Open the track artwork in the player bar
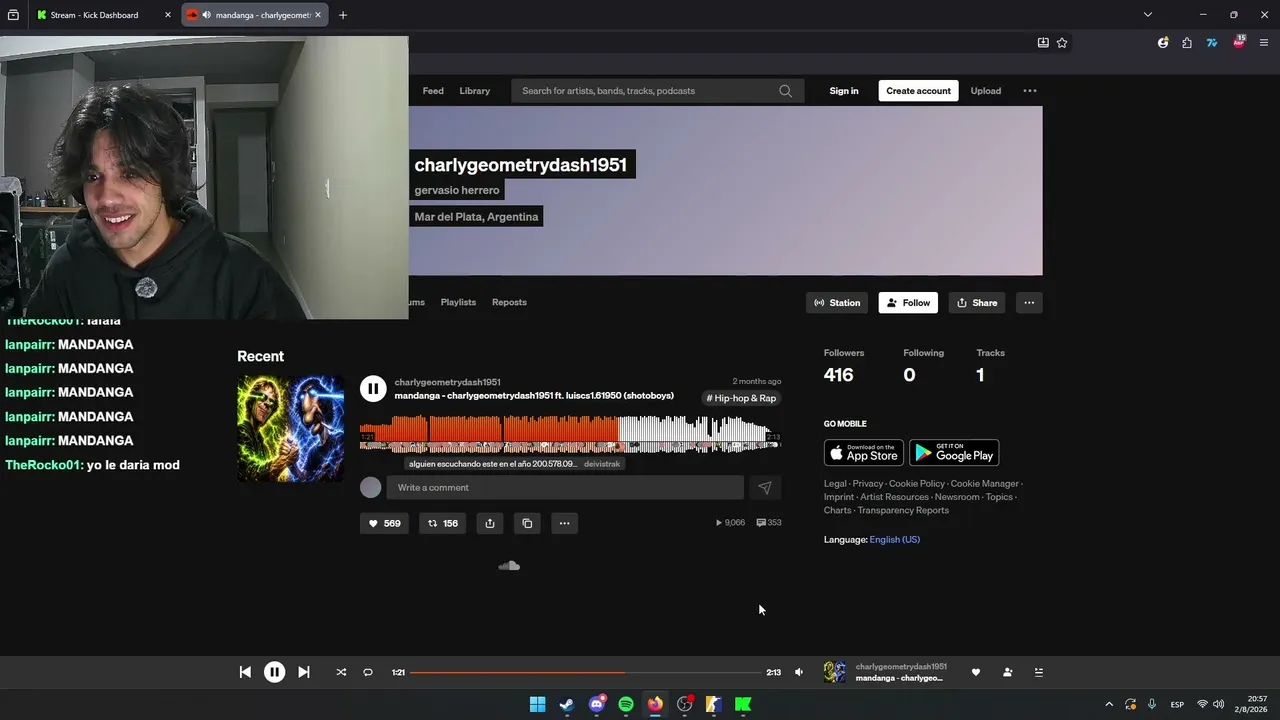The width and height of the screenshot is (1280, 720). [x=834, y=672]
